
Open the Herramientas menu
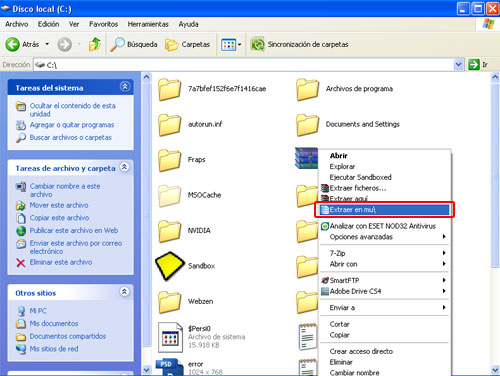(148, 24)
